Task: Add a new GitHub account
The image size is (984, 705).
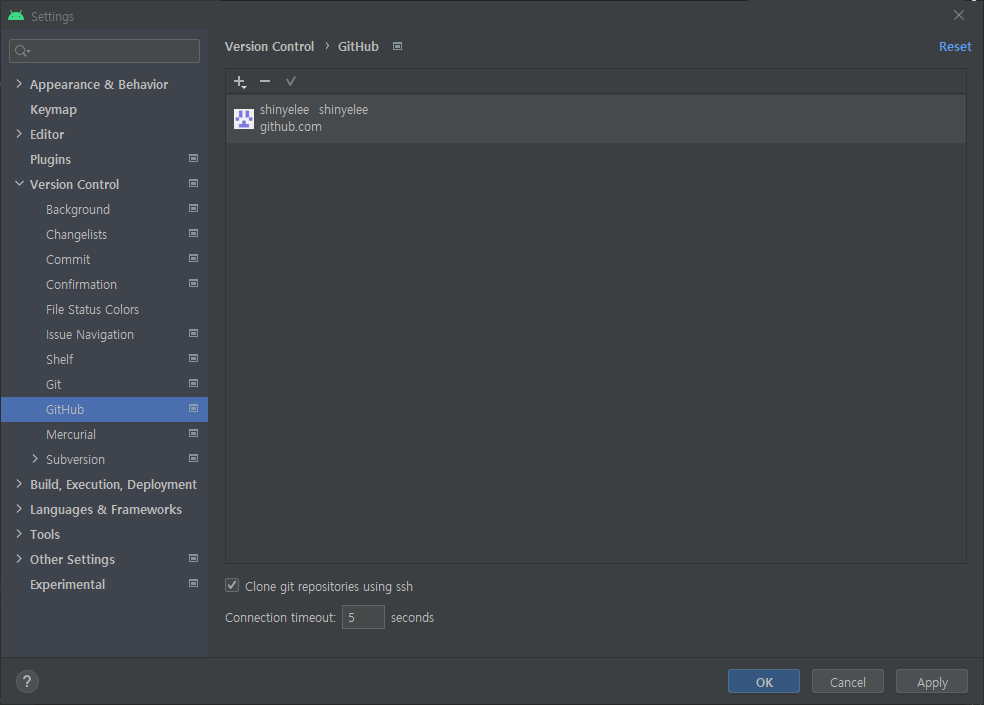Action: point(240,82)
